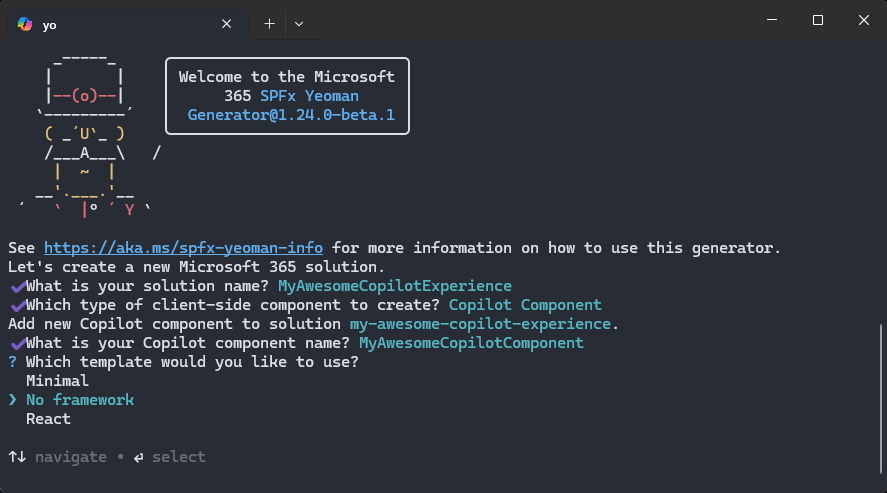
Task: Click the Which template question text
Action: coord(192,362)
